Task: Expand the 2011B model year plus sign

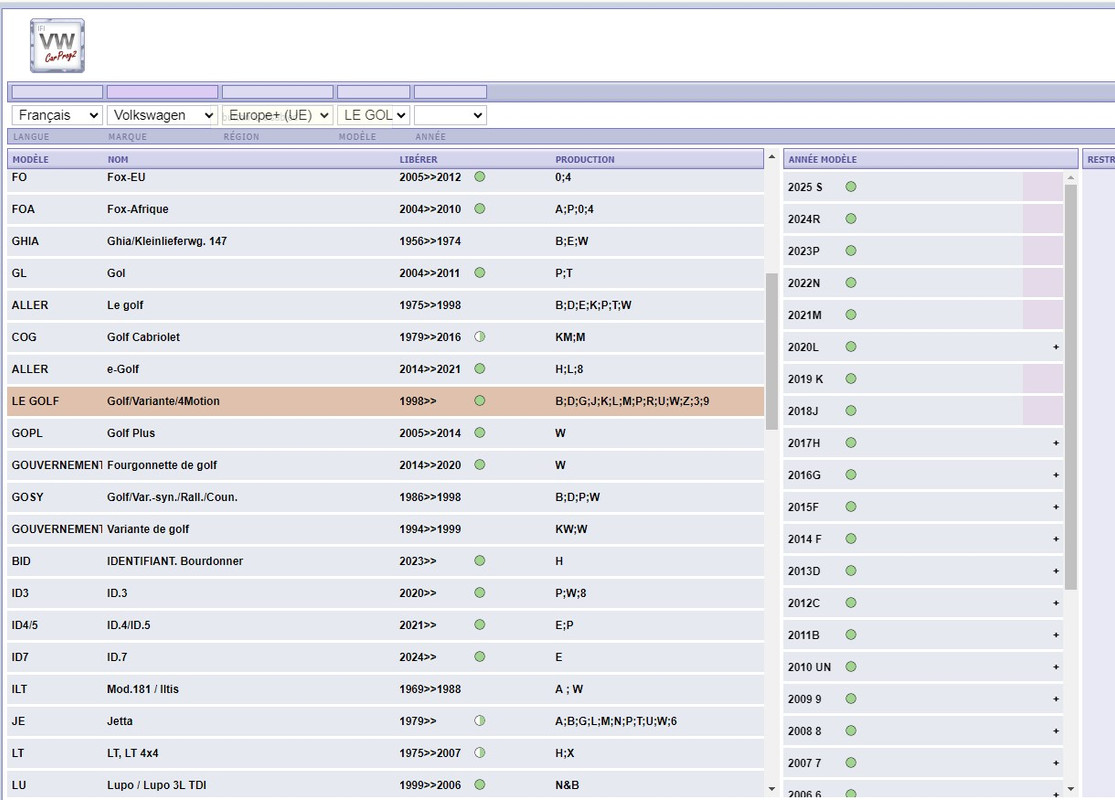Action: coord(1056,635)
